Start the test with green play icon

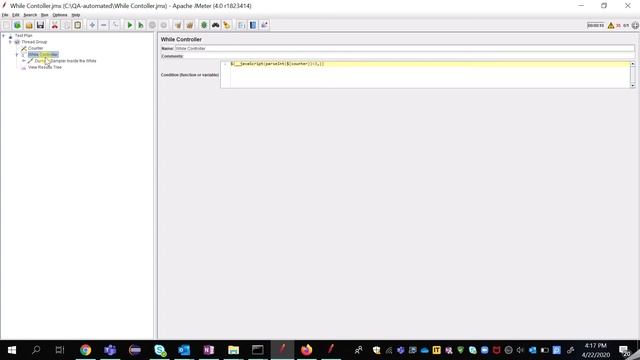tap(129, 25)
